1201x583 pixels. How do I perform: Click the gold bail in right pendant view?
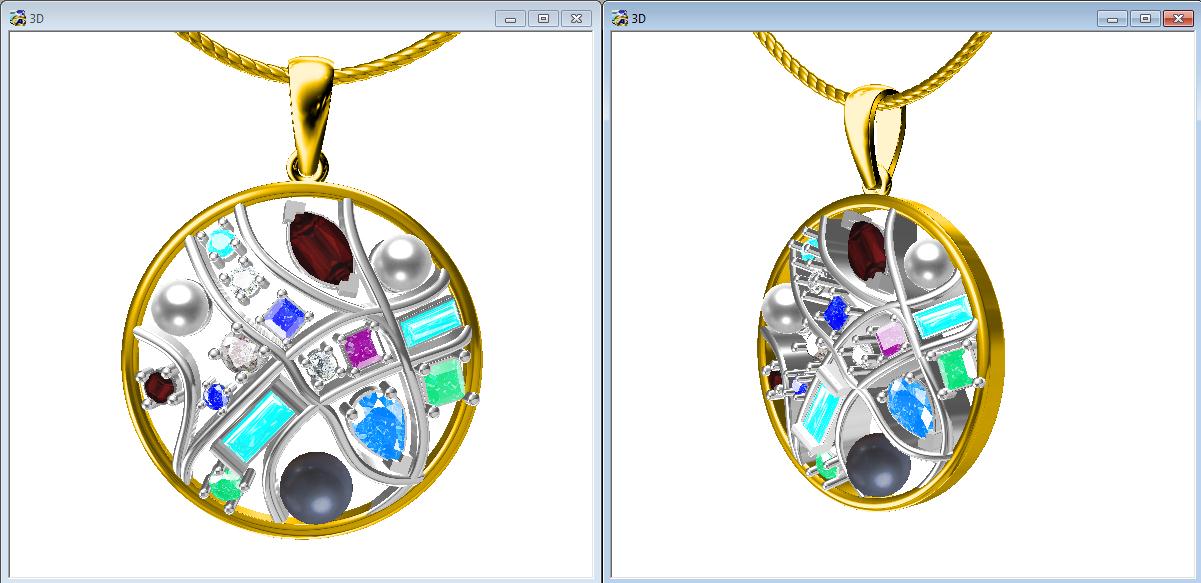tap(877, 138)
